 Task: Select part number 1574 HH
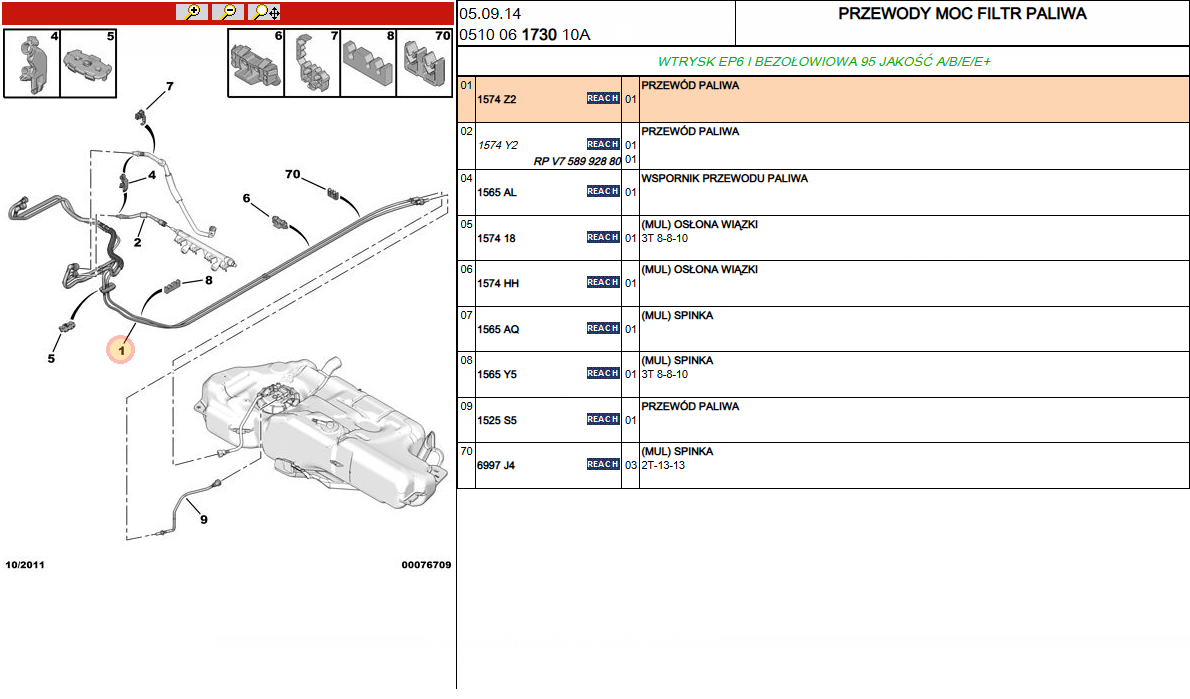498,284
